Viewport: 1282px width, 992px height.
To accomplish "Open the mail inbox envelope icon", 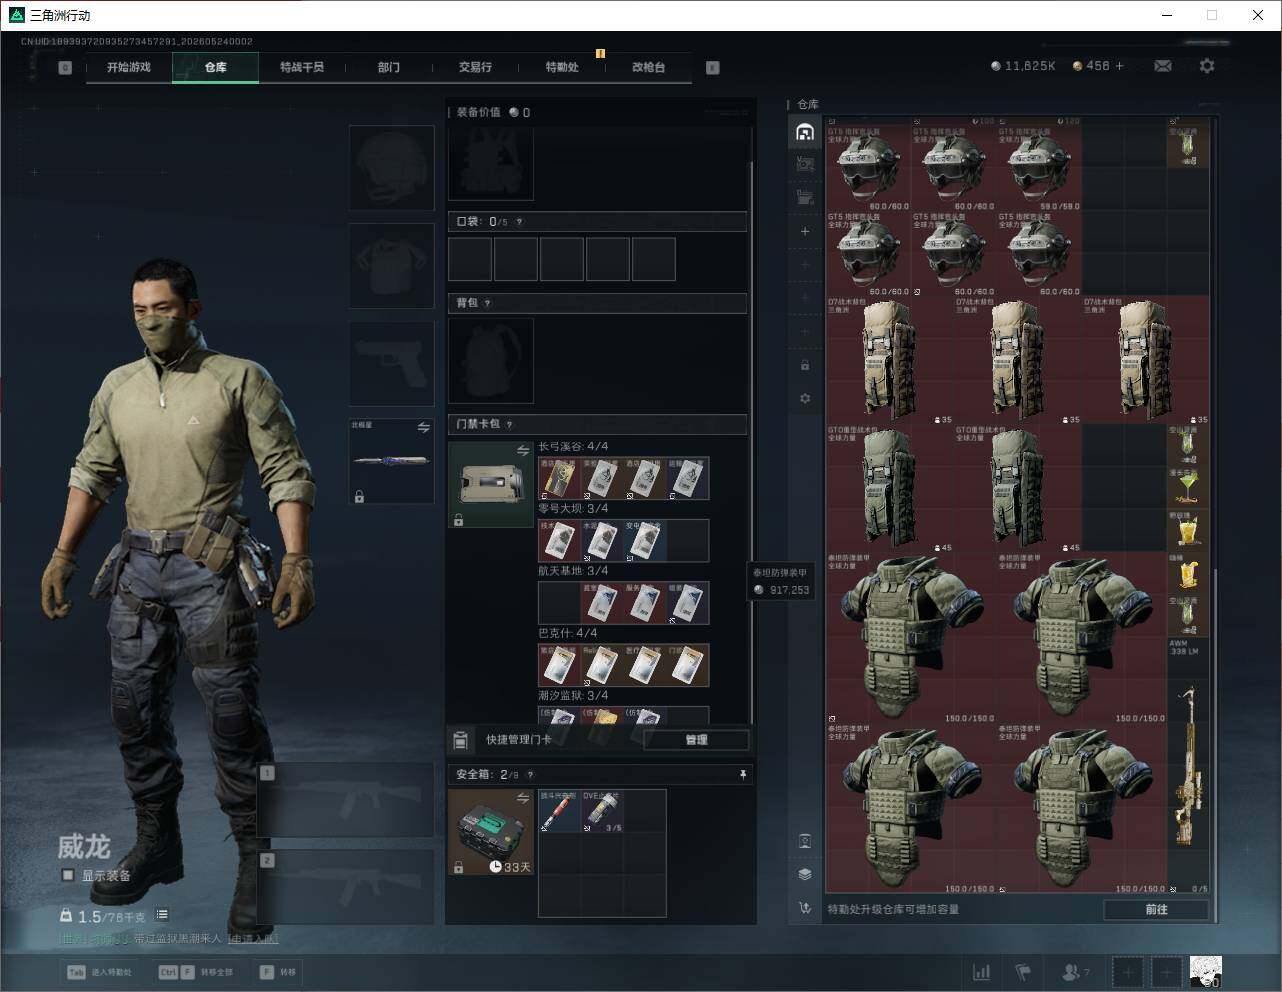I will [x=1163, y=66].
